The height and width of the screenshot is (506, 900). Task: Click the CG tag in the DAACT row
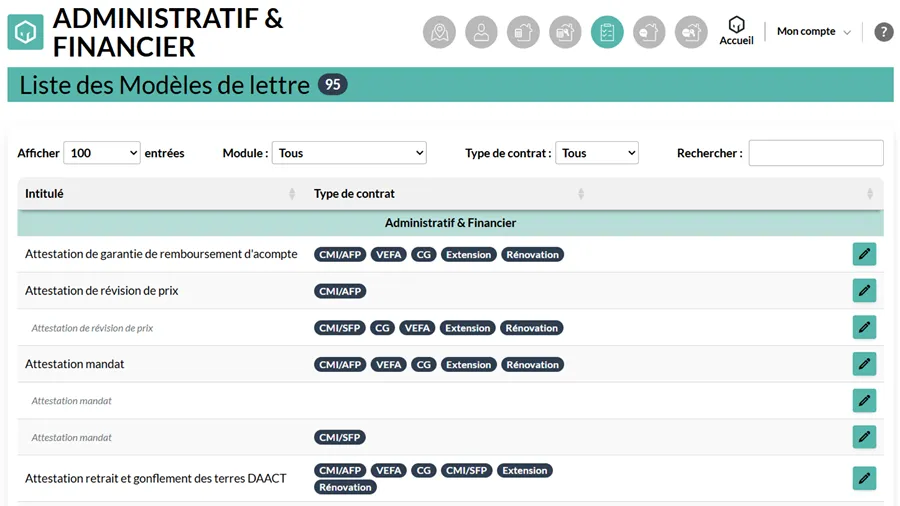pyautogui.click(x=424, y=470)
